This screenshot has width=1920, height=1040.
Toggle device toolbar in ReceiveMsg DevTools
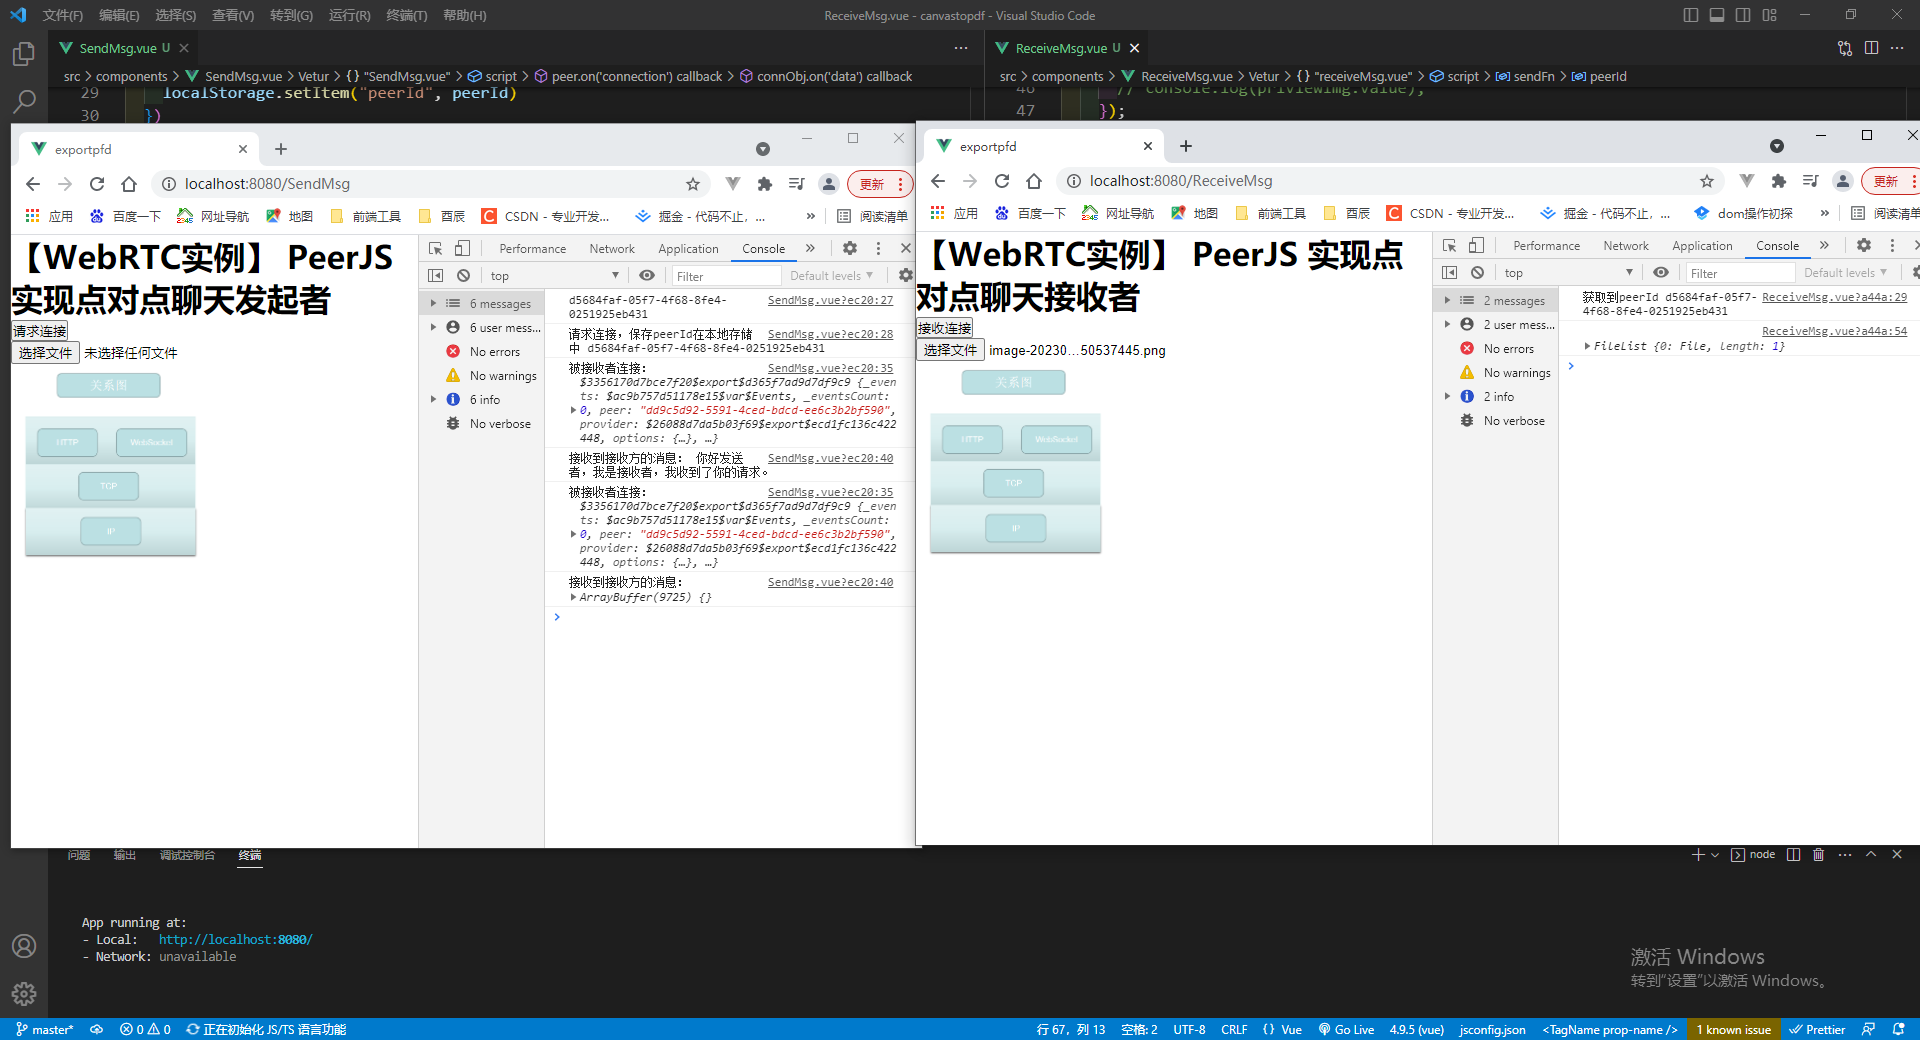click(x=1476, y=245)
